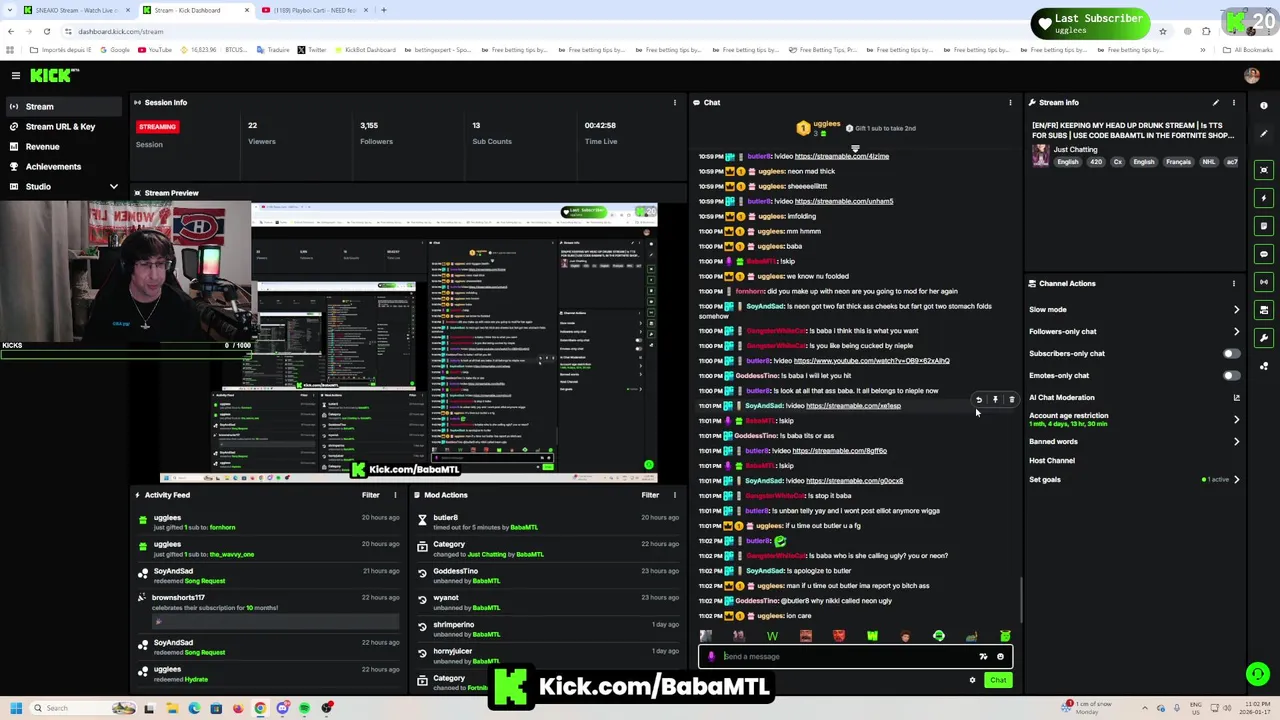Click KickBot Dashboard bookmark

365,50
